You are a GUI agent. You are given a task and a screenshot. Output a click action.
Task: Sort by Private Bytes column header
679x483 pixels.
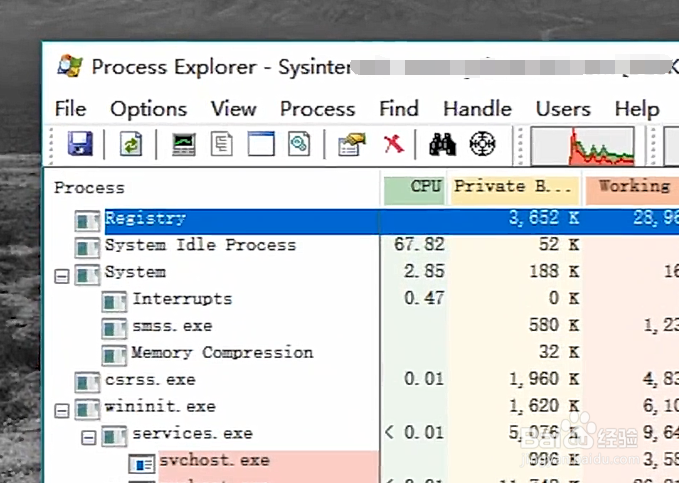point(515,190)
